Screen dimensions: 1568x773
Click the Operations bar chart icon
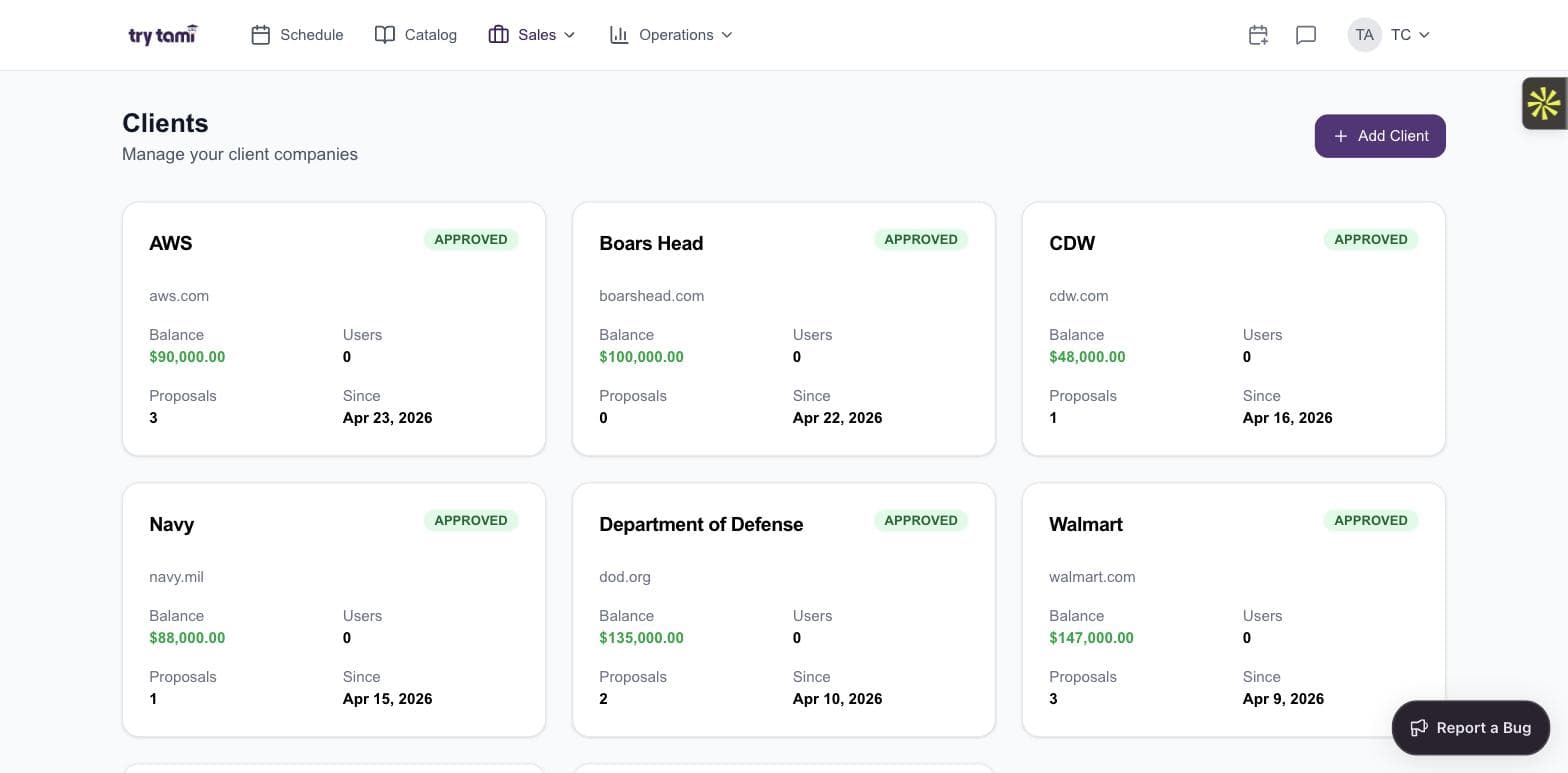(x=619, y=35)
